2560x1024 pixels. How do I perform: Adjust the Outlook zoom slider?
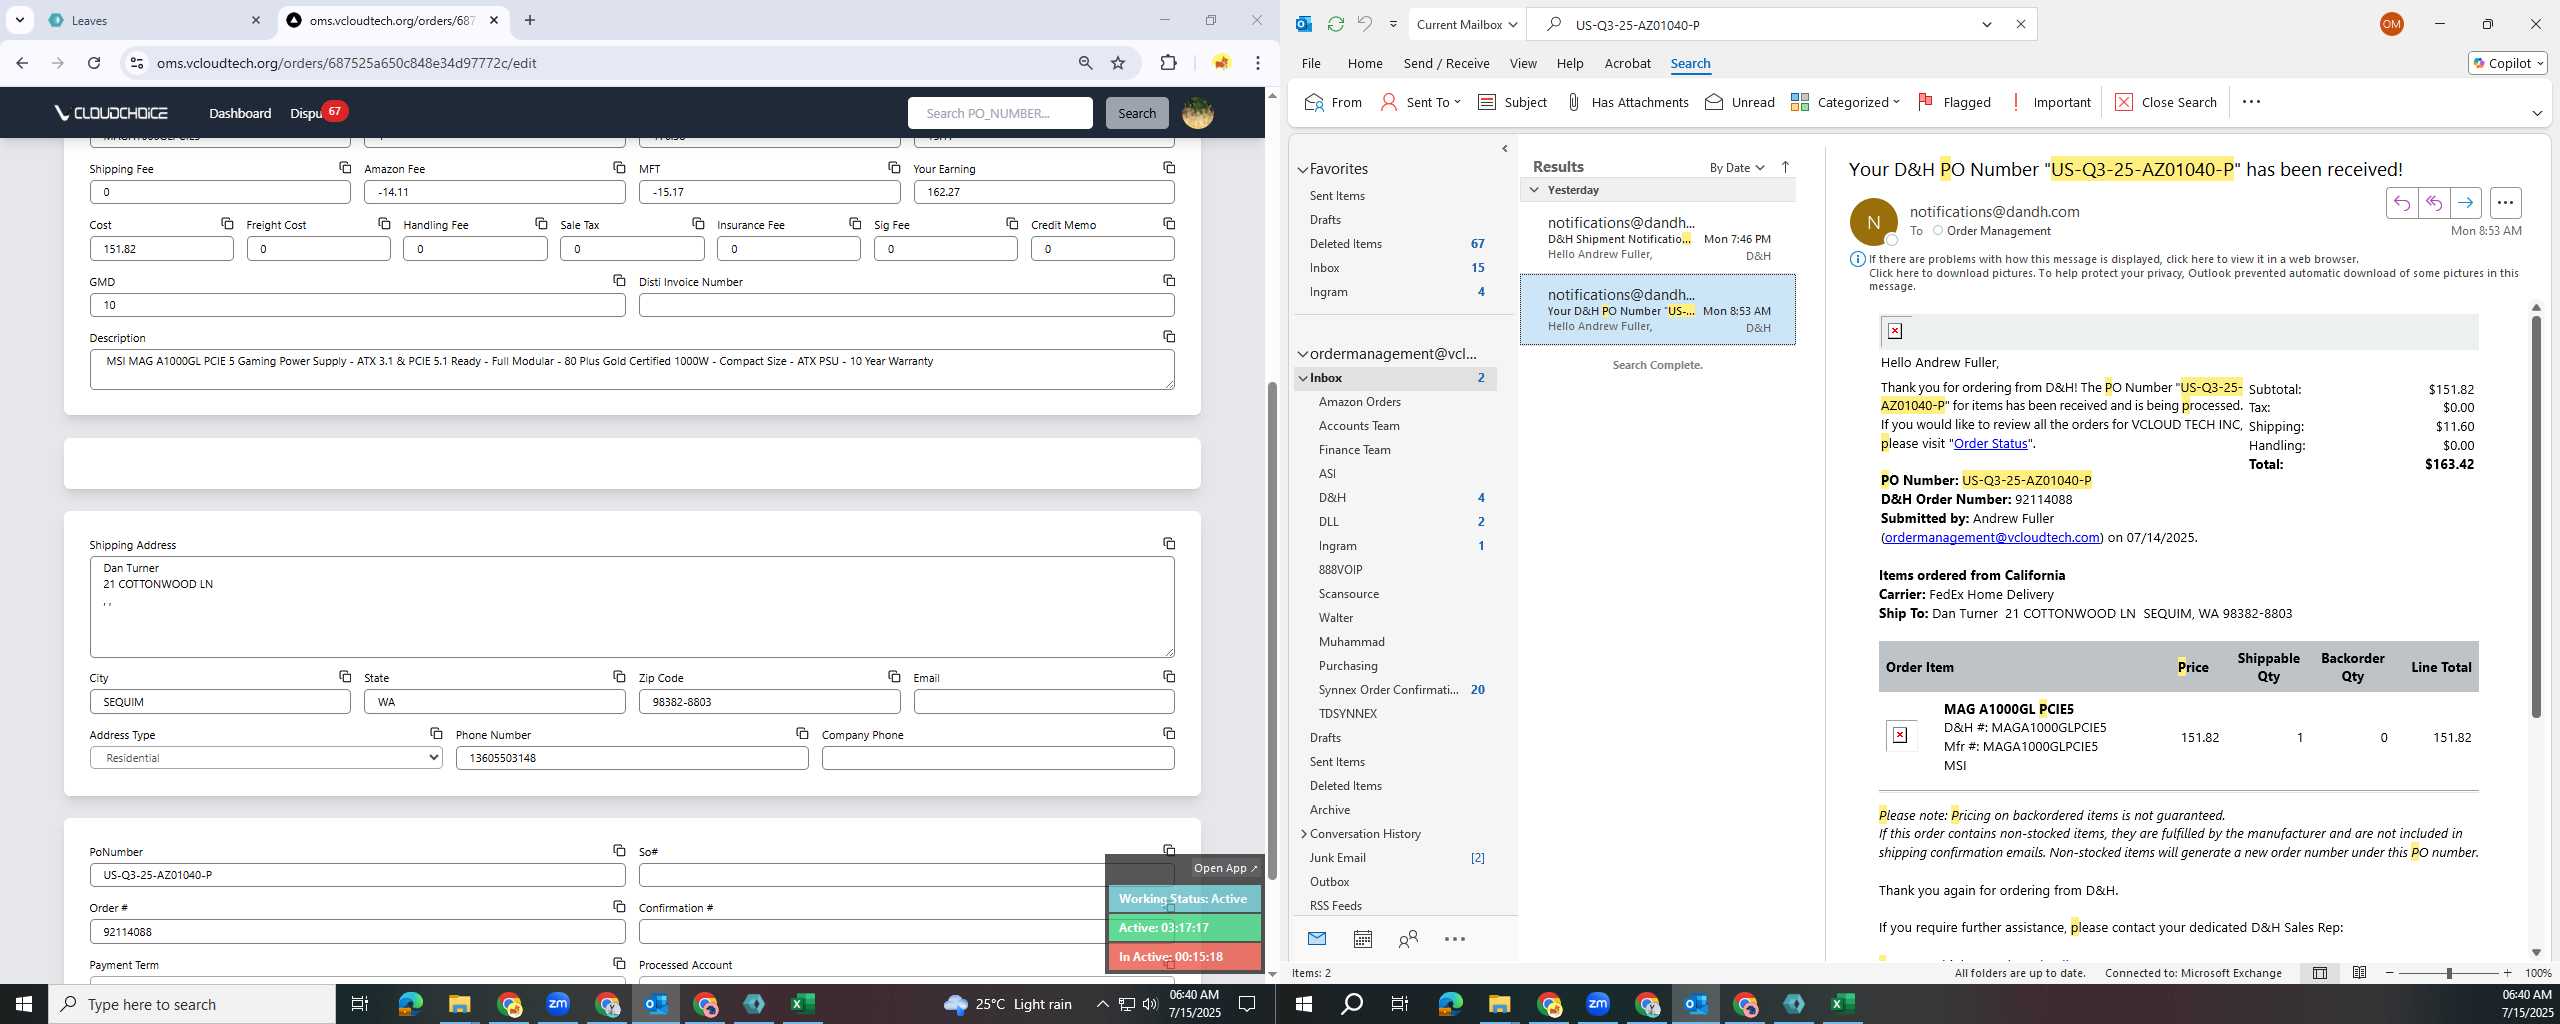pyautogui.click(x=2448, y=973)
